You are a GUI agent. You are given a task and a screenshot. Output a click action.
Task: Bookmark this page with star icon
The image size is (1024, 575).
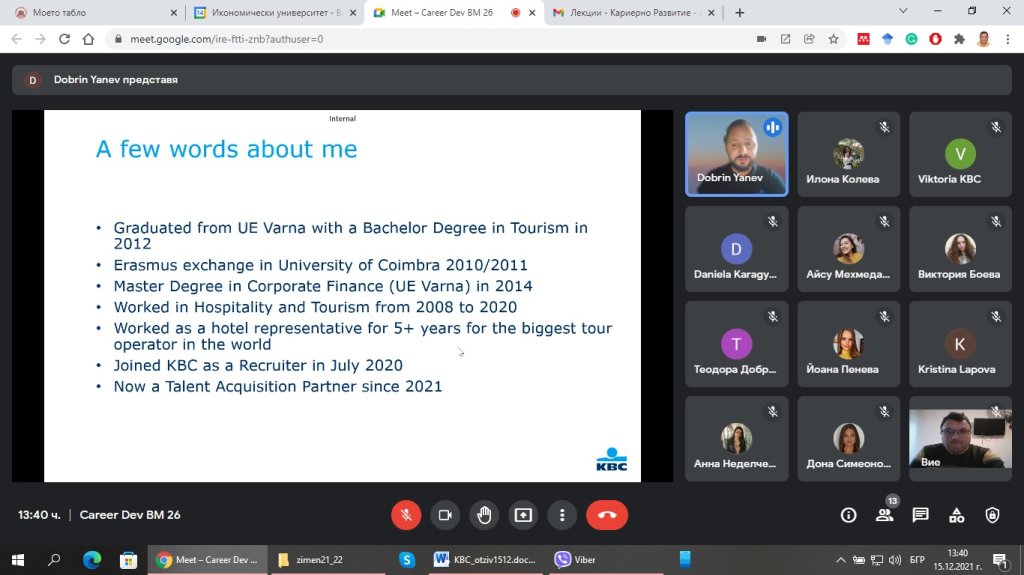coord(833,39)
